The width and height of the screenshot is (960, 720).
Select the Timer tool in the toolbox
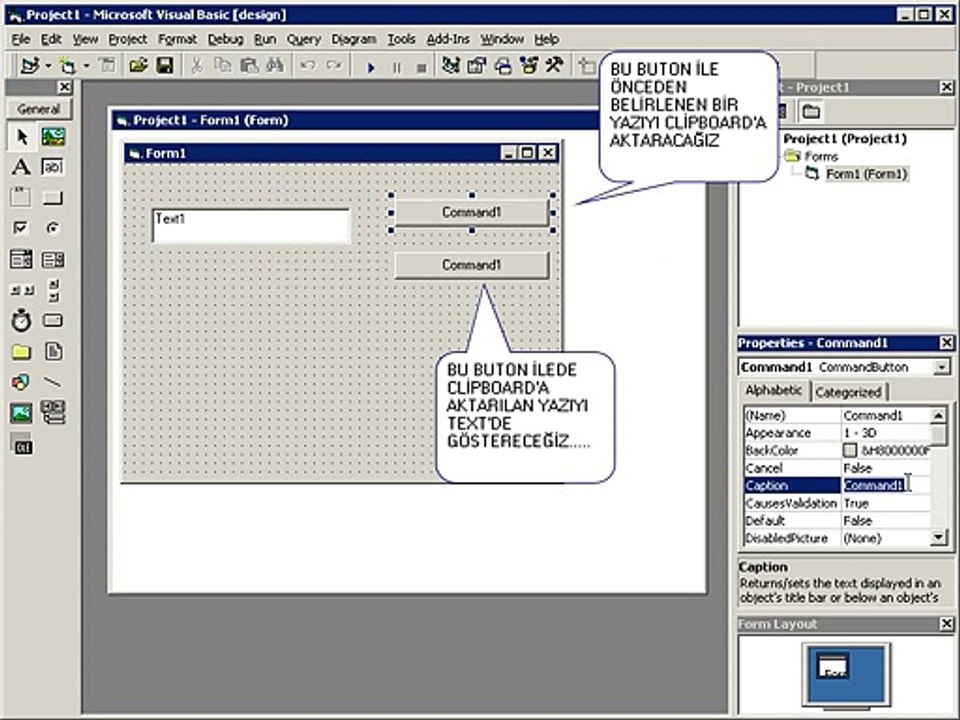21,320
